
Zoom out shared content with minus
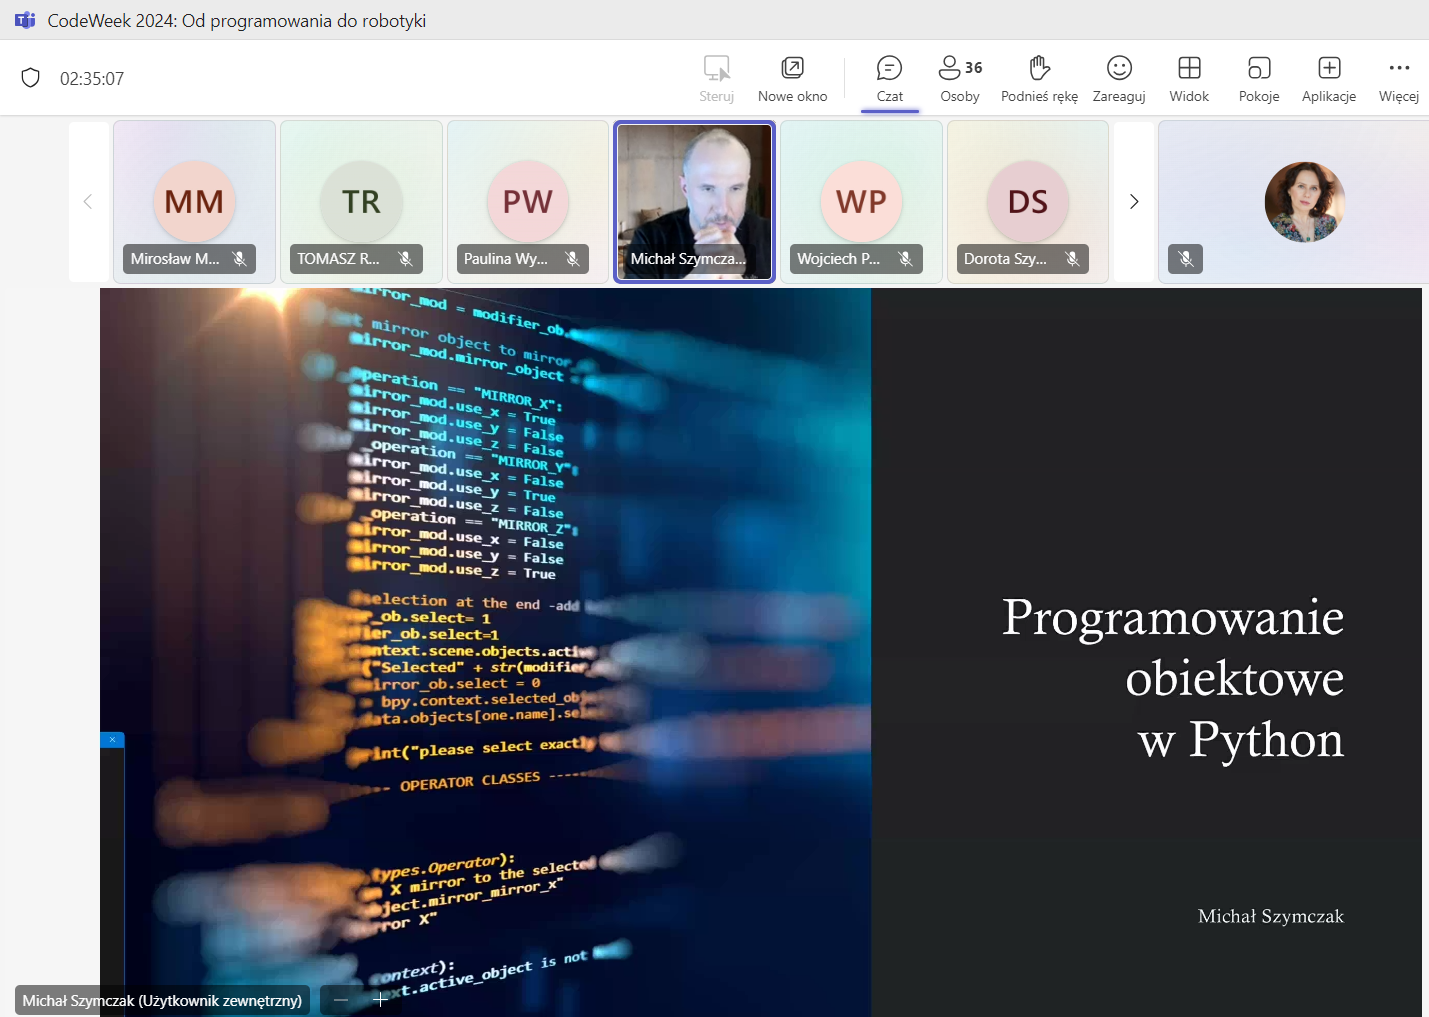click(341, 999)
